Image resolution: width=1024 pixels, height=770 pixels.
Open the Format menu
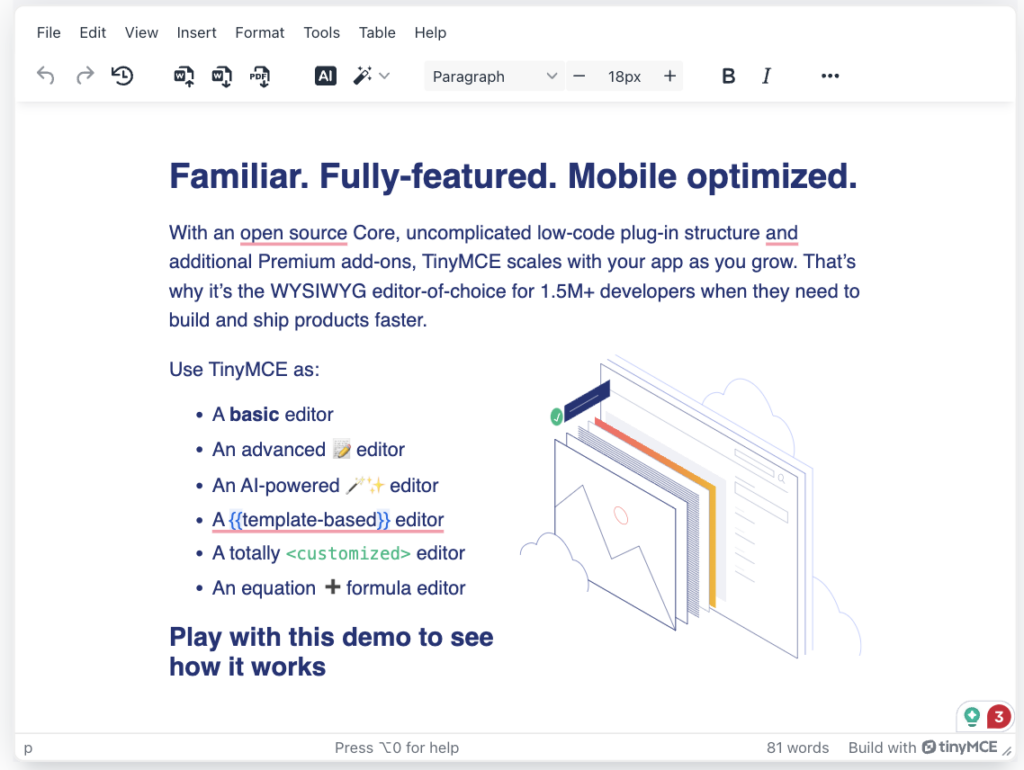point(260,32)
